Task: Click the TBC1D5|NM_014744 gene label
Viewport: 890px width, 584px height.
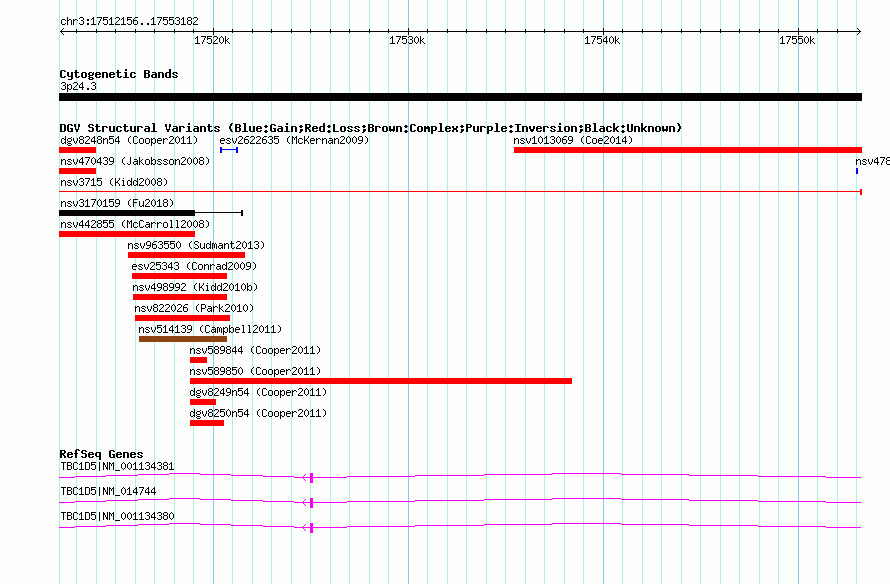Action: coord(108,491)
